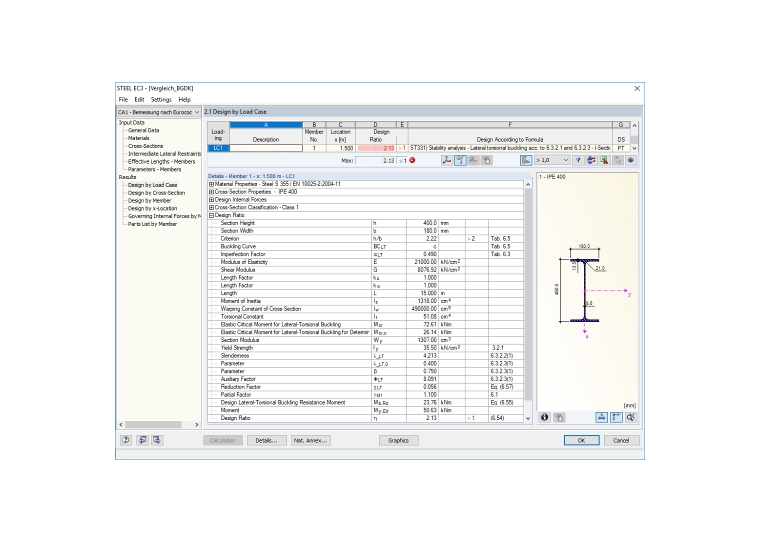Go to the previous input table
760x542 pixels.
(x=142, y=440)
